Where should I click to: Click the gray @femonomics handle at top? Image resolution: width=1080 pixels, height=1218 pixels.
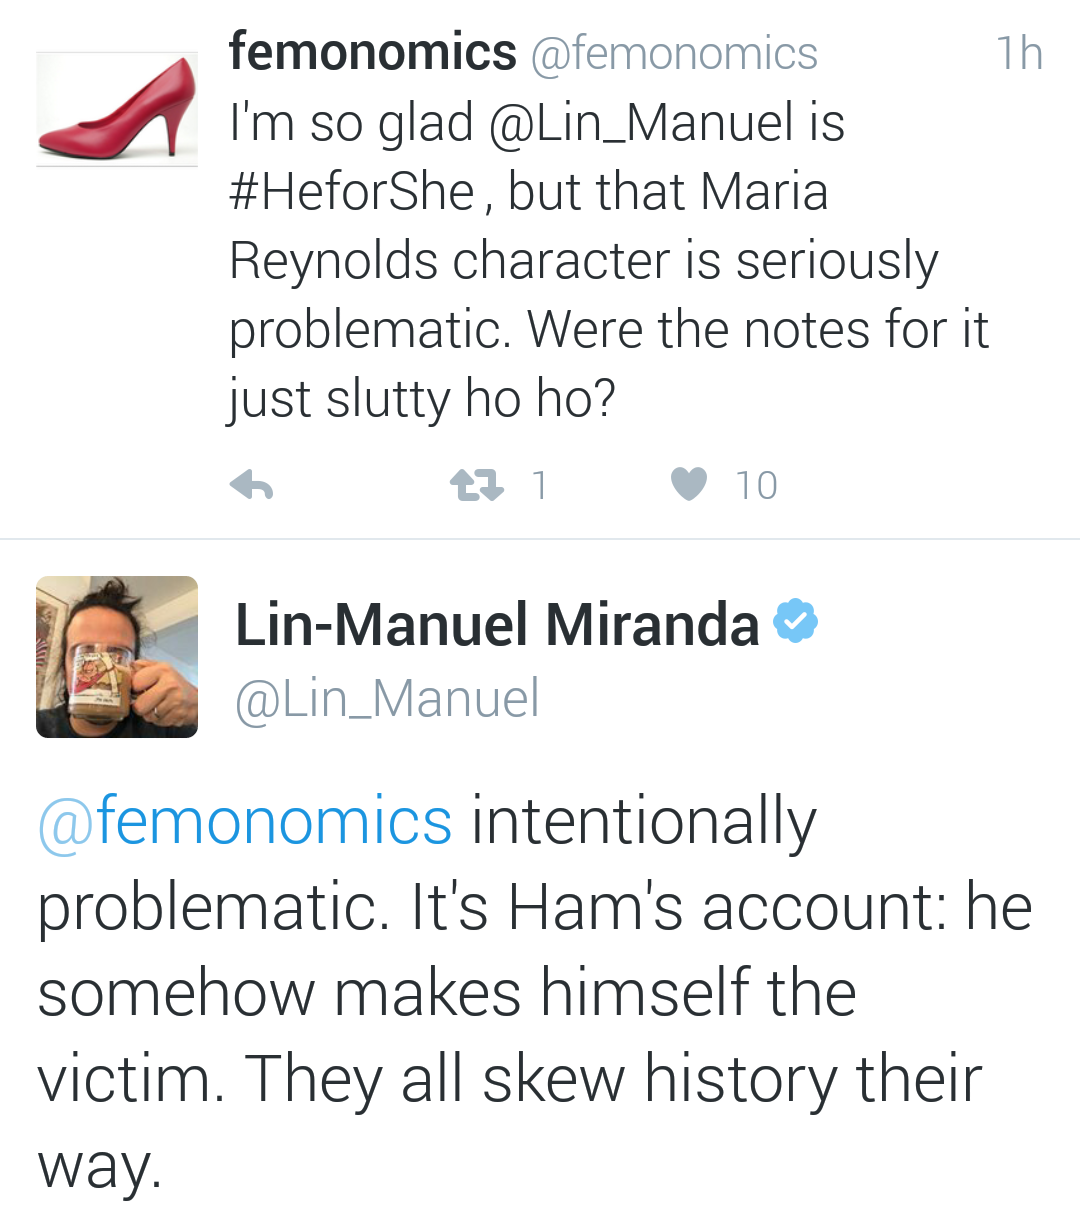[x=674, y=54]
